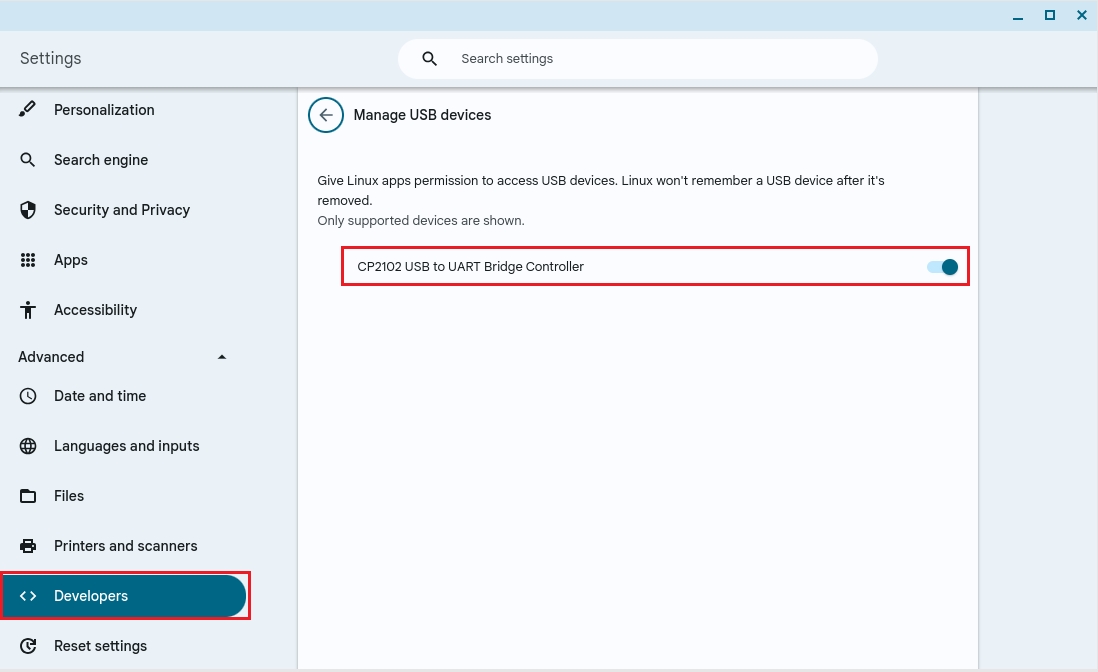
Task: Click the Apps grid icon
Action: [x=28, y=260]
